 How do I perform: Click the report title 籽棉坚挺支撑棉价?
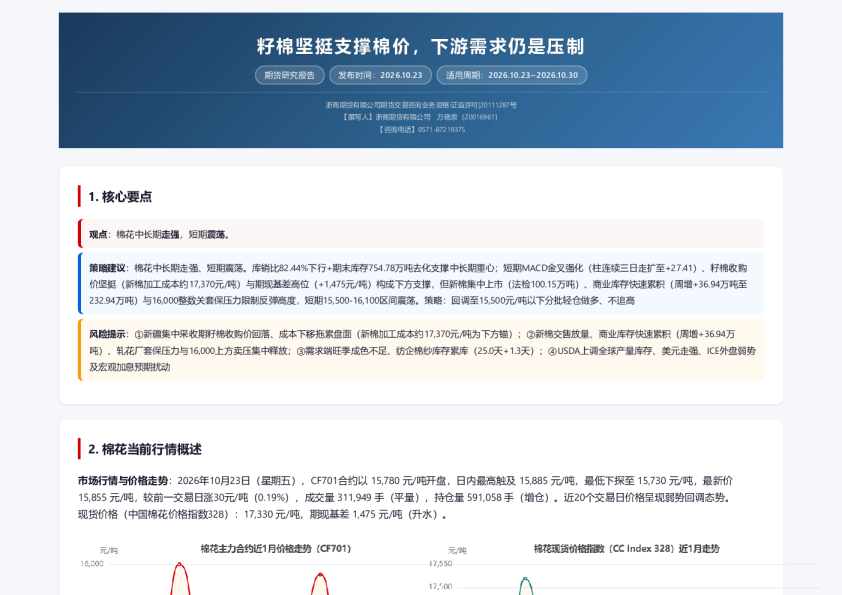tap(420, 47)
